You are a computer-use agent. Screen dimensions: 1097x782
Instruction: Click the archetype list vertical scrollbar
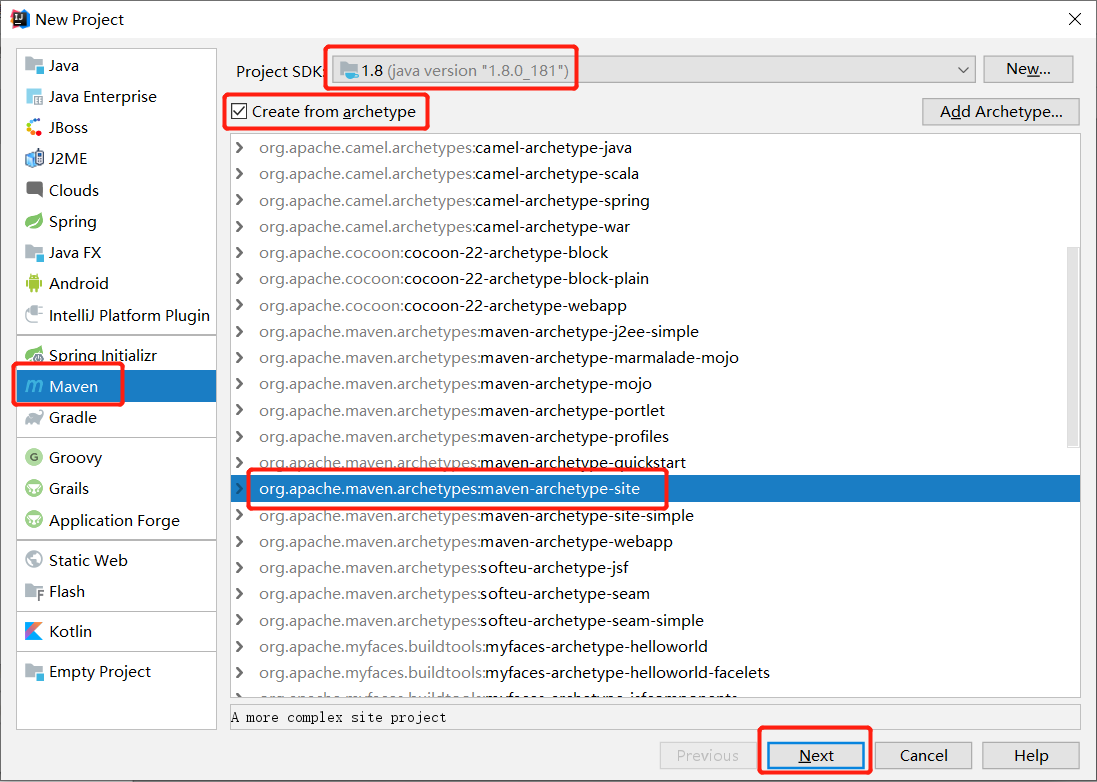[1073, 346]
